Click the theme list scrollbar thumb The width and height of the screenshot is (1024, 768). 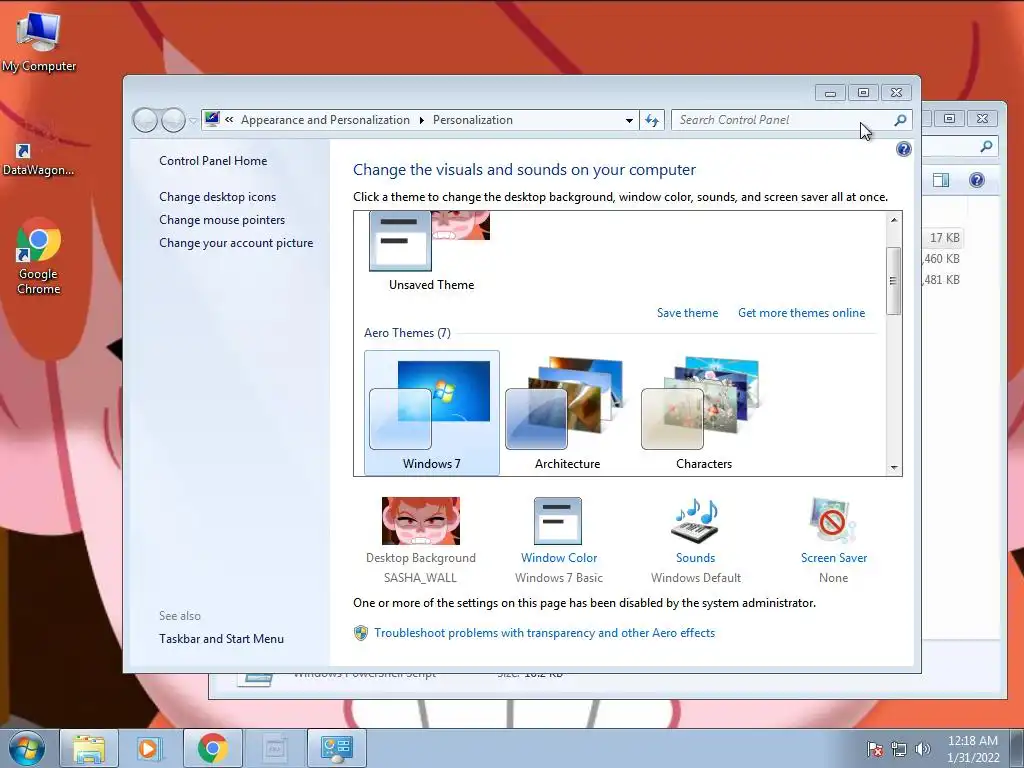click(x=893, y=281)
